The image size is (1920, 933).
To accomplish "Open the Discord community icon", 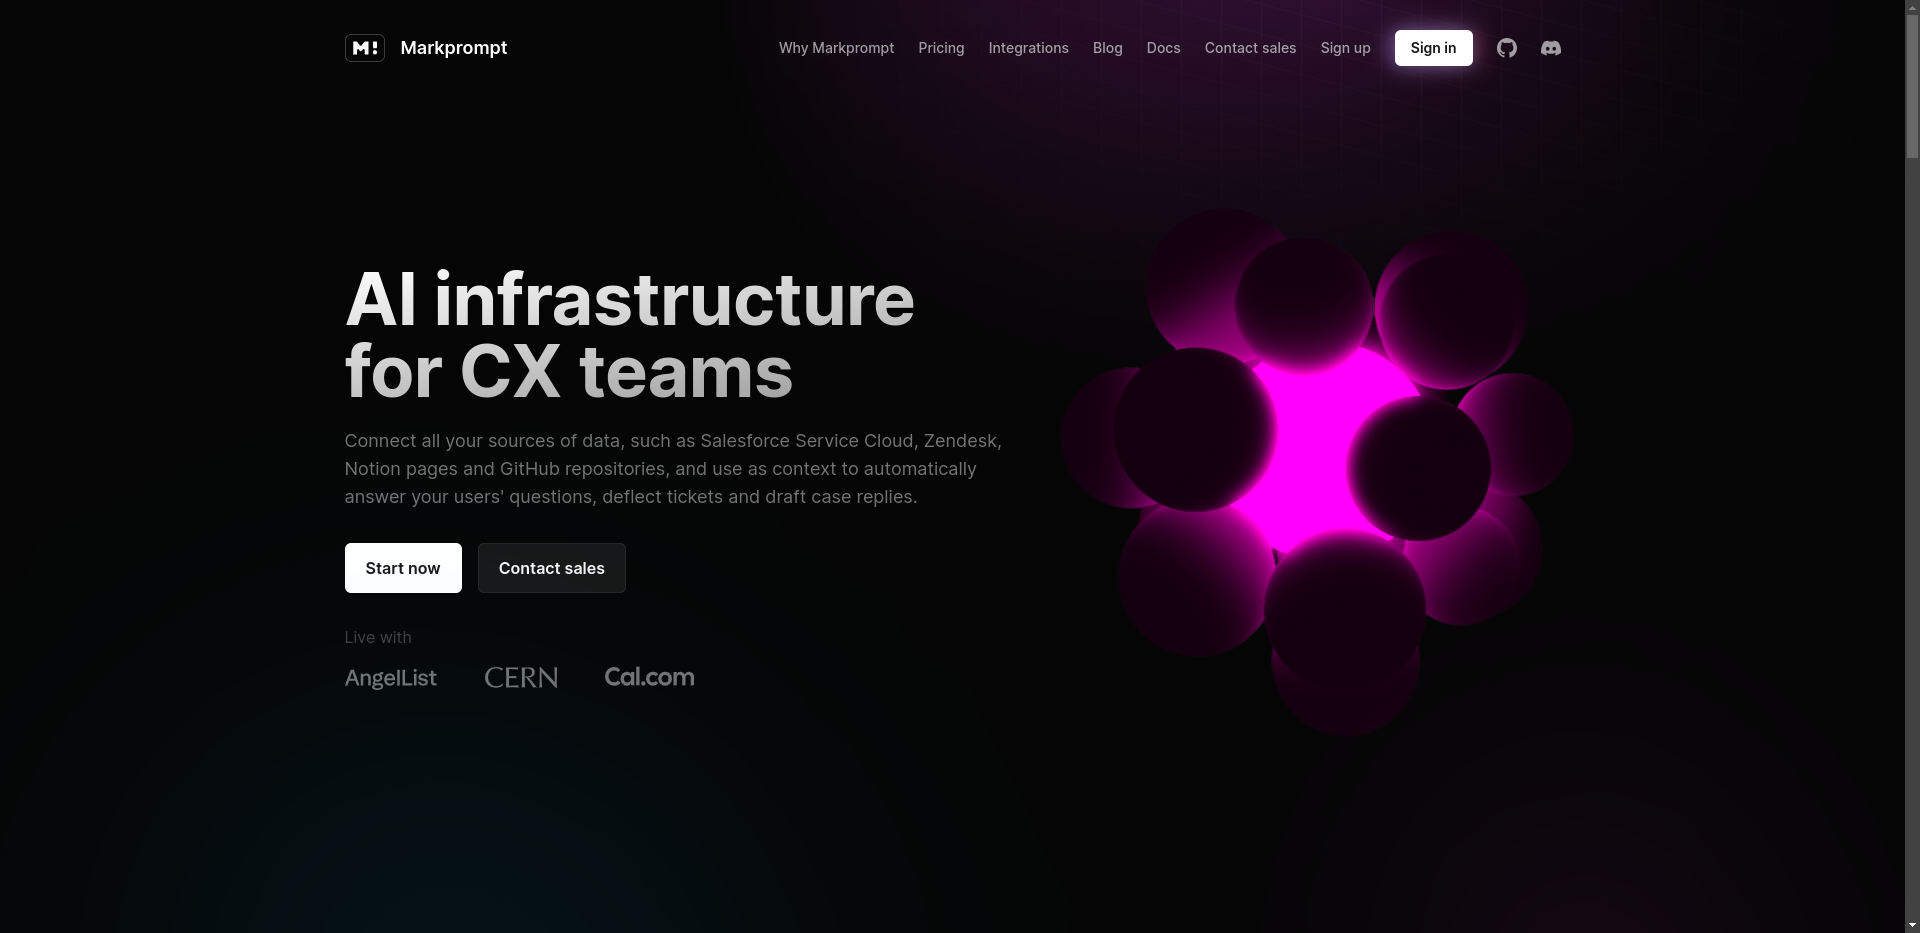I will coord(1550,48).
